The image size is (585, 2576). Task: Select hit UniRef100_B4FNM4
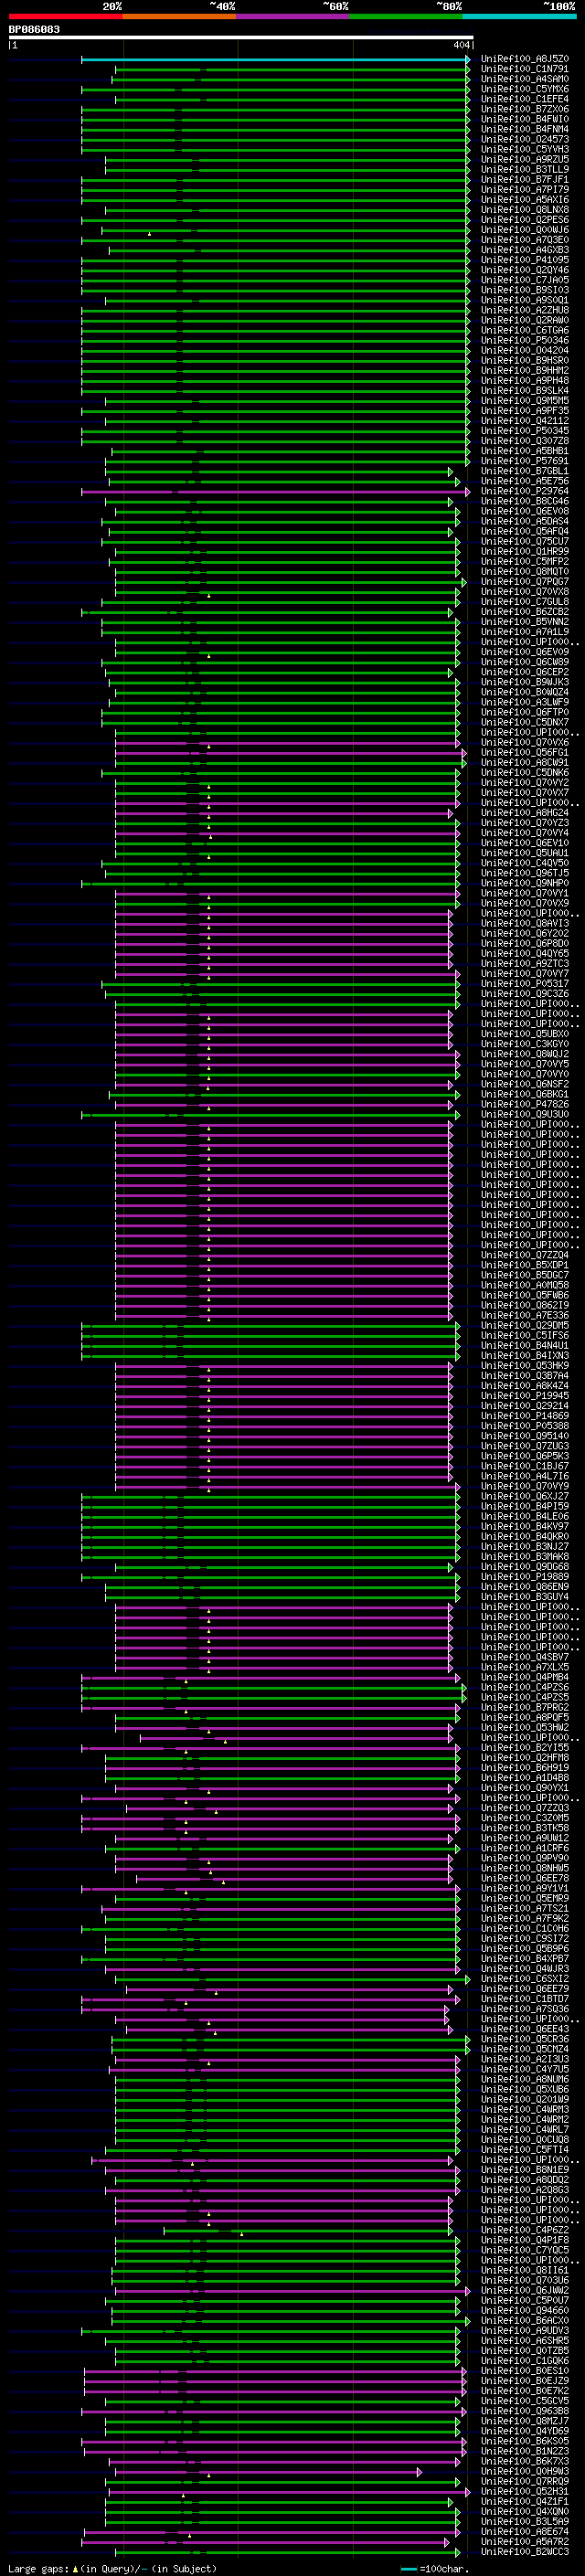click(x=525, y=129)
